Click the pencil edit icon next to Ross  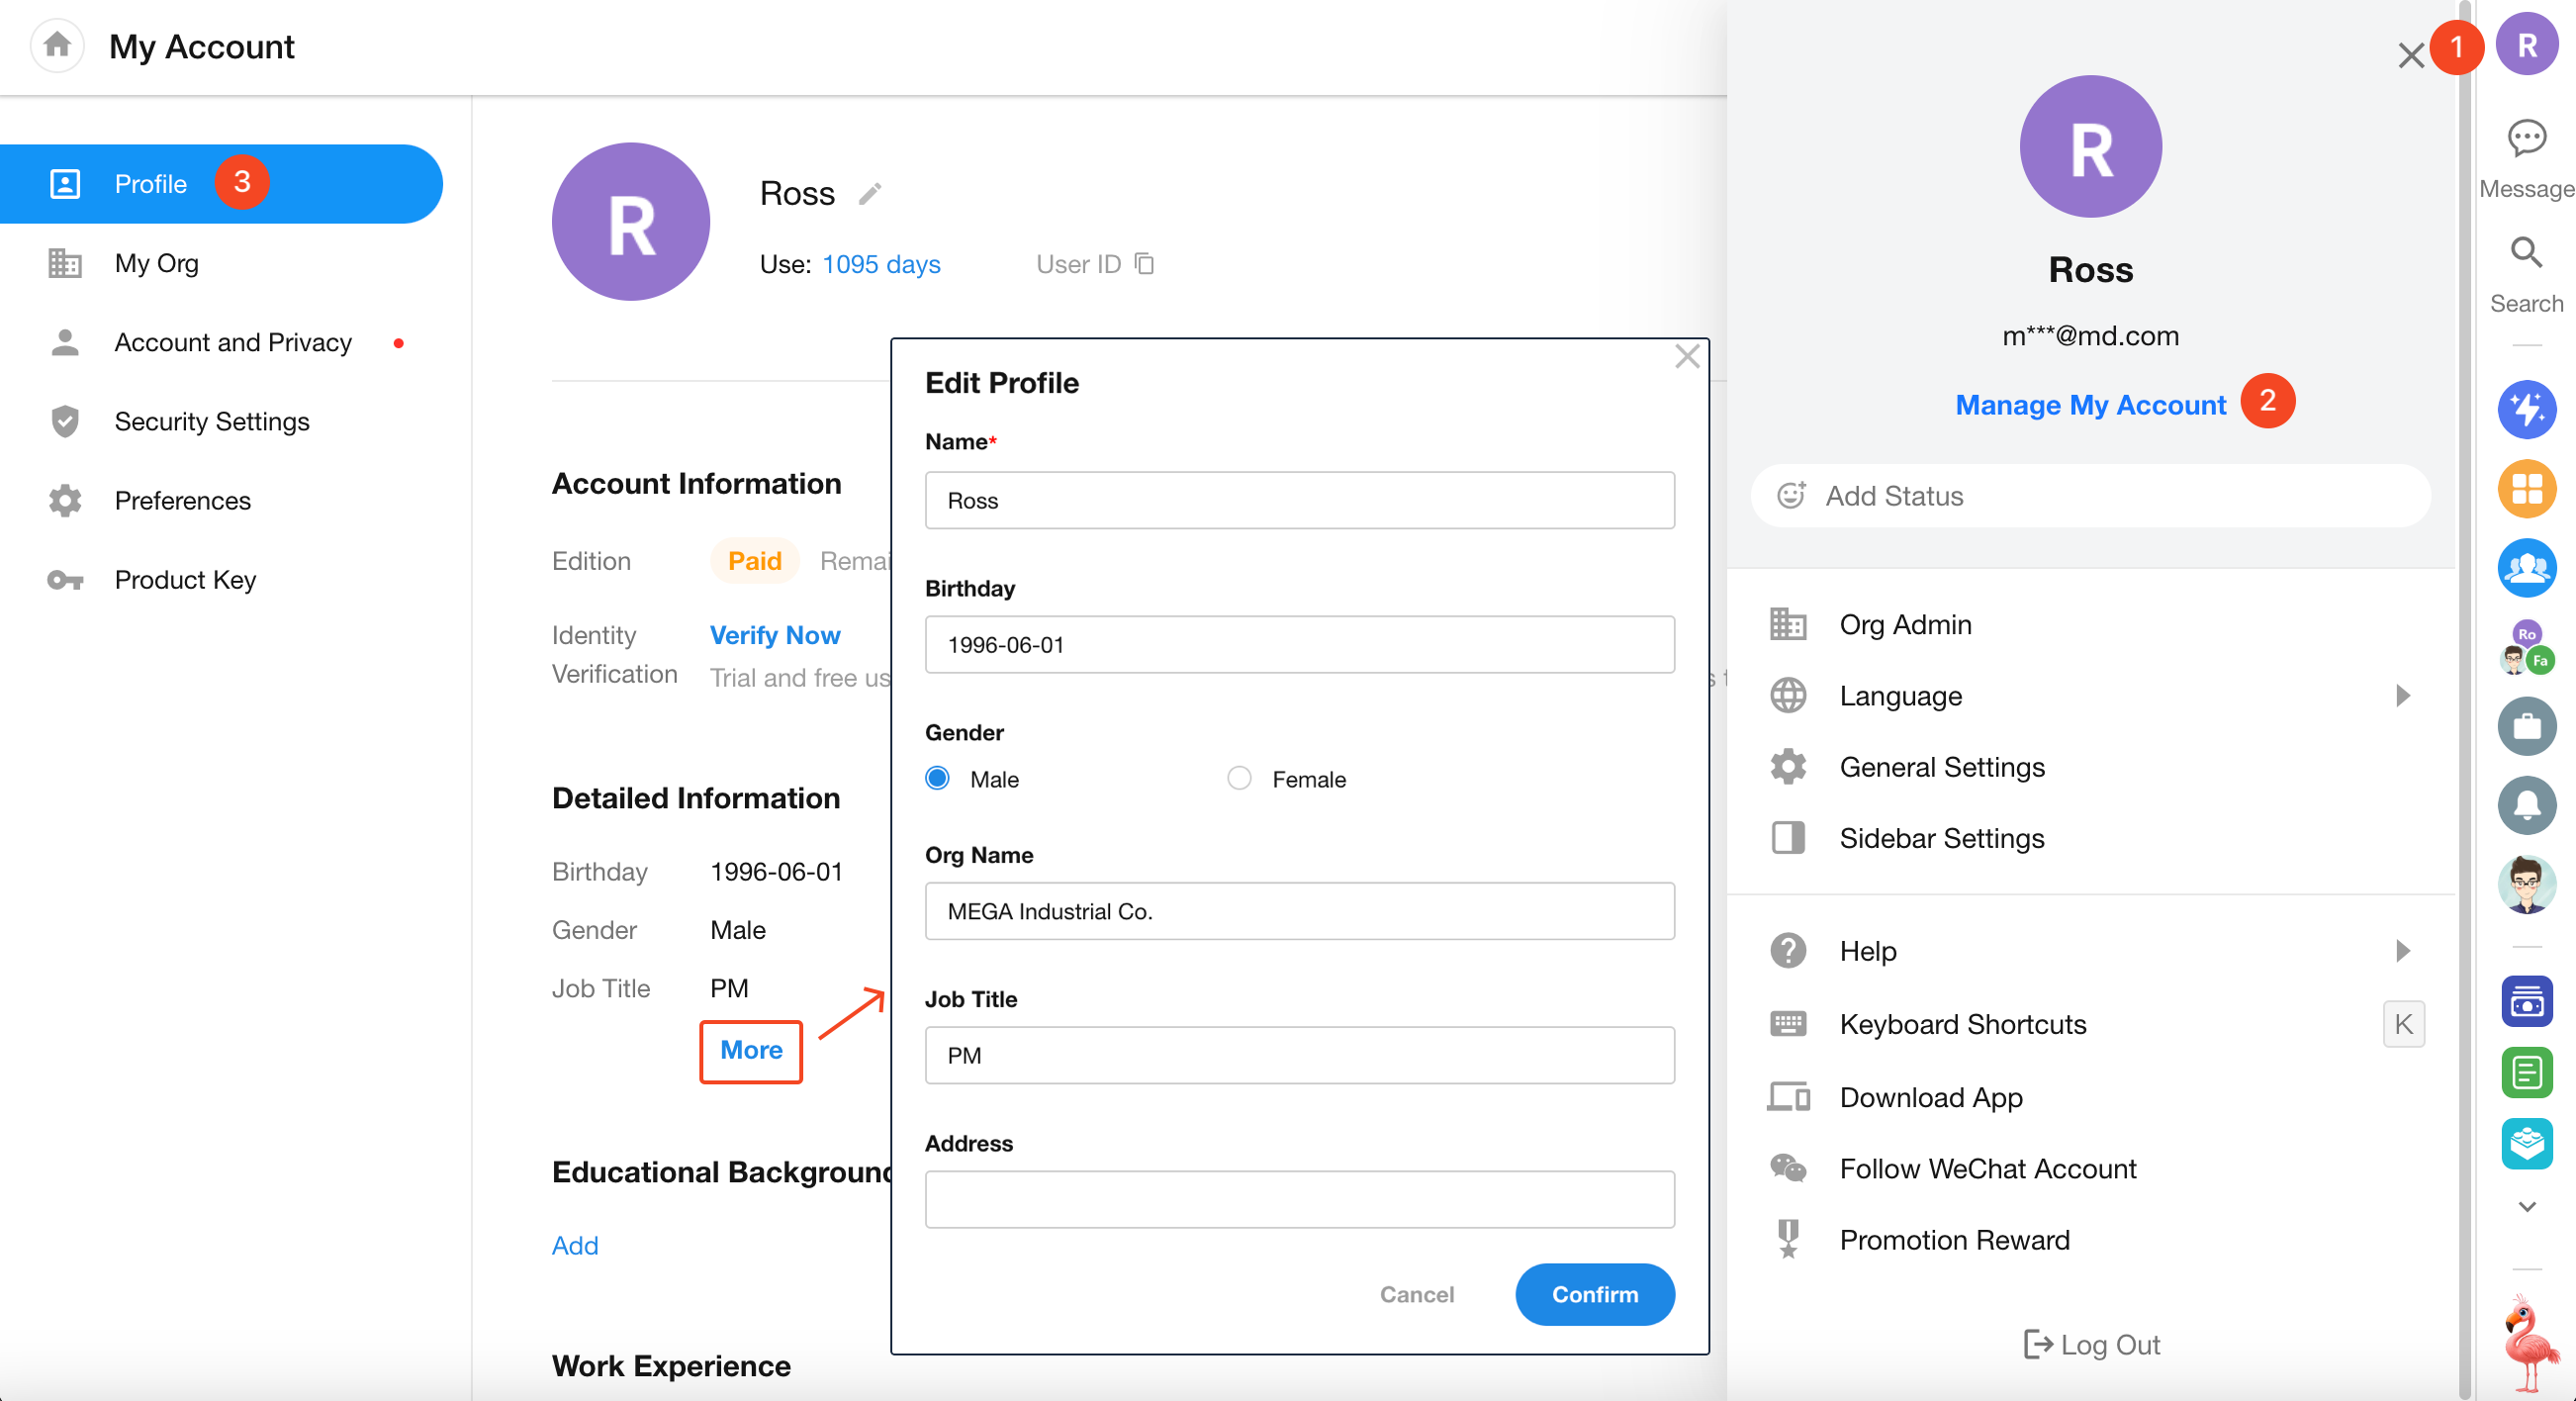point(869,193)
